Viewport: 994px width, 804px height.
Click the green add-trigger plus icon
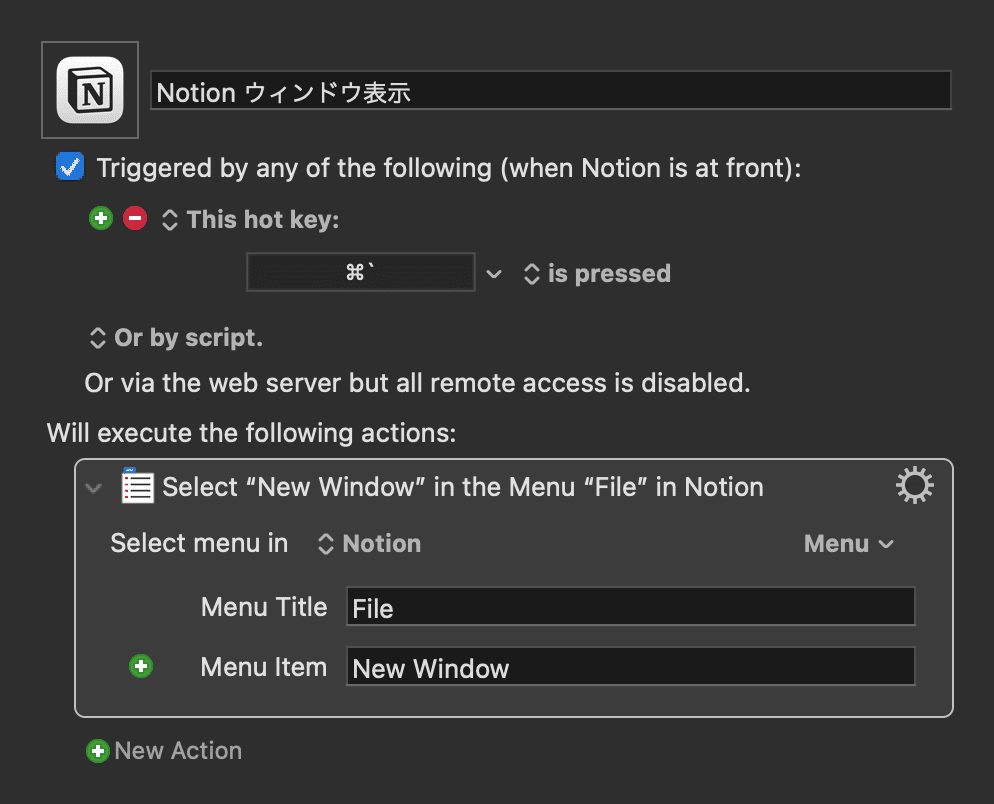(x=101, y=218)
